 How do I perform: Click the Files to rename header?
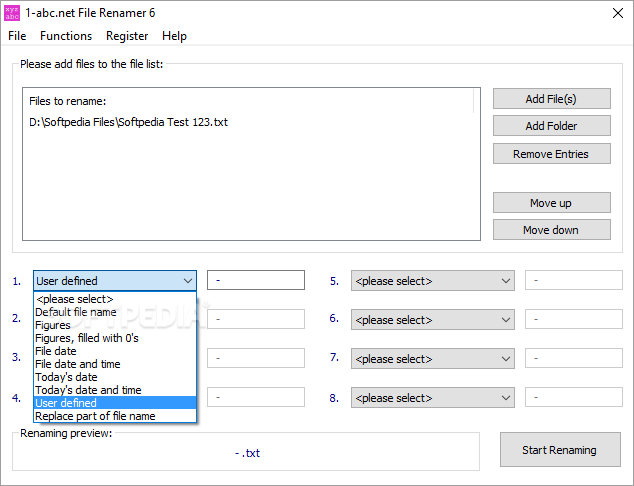(68, 101)
